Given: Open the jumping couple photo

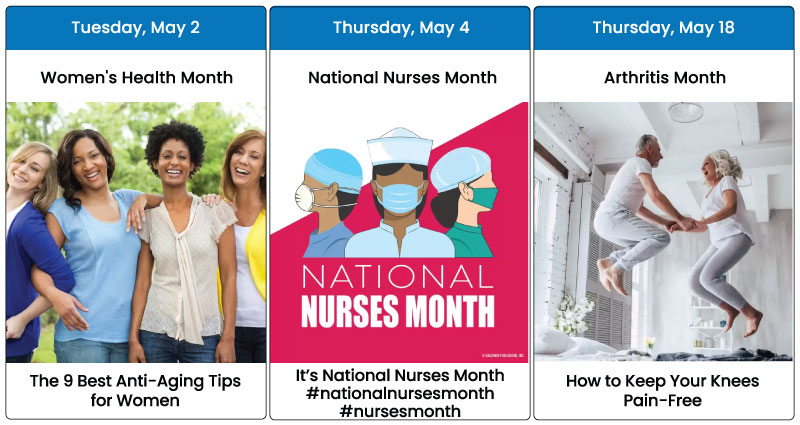Looking at the screenshot, I should tap(664, 232).
